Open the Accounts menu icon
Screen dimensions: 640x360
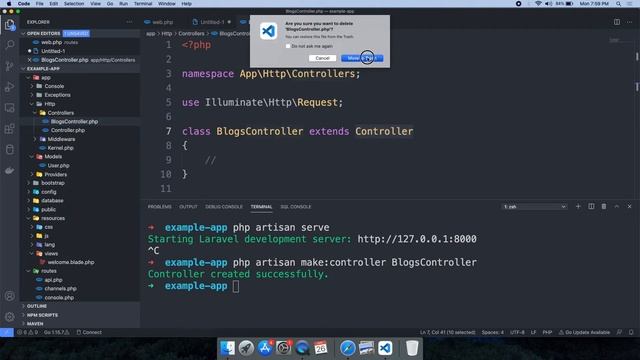coord(9,296)
